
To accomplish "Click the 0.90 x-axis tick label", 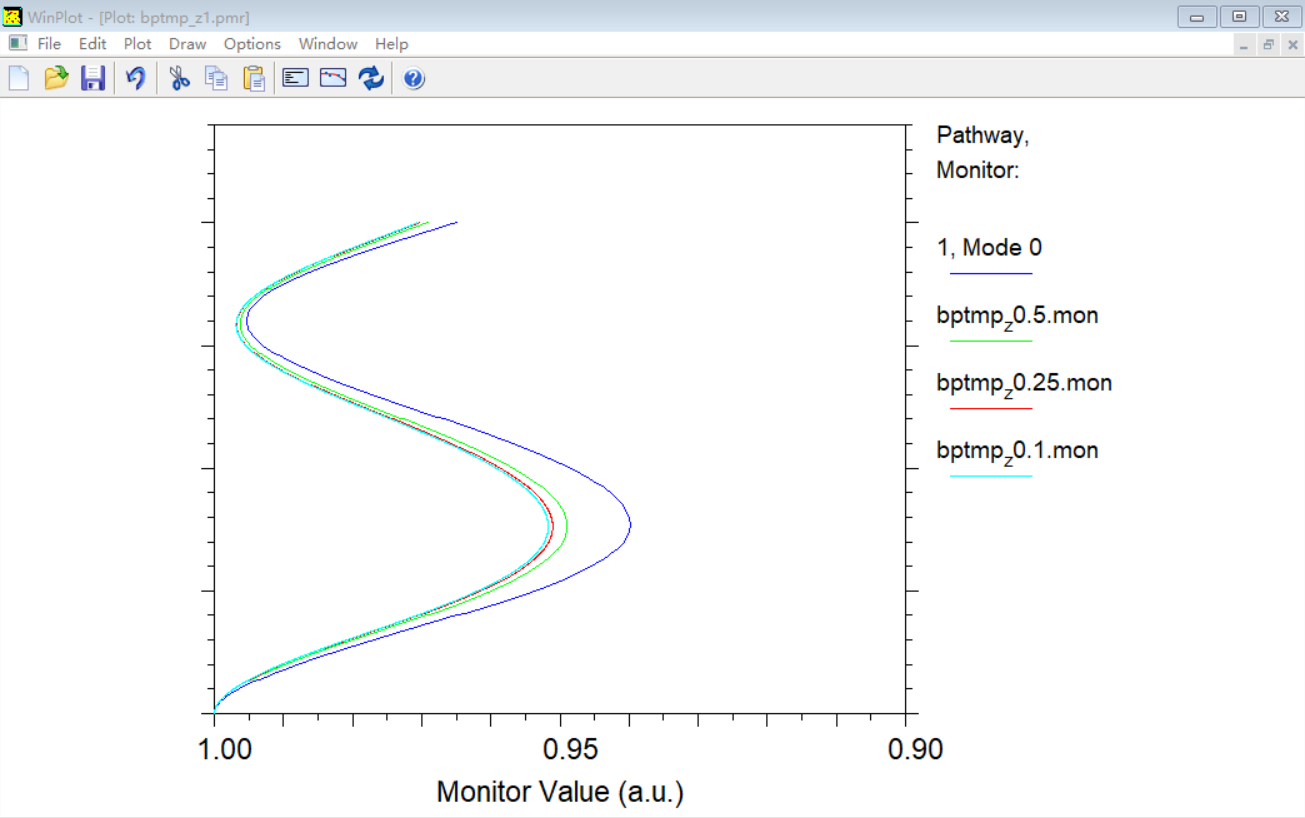I will (915, 749).
